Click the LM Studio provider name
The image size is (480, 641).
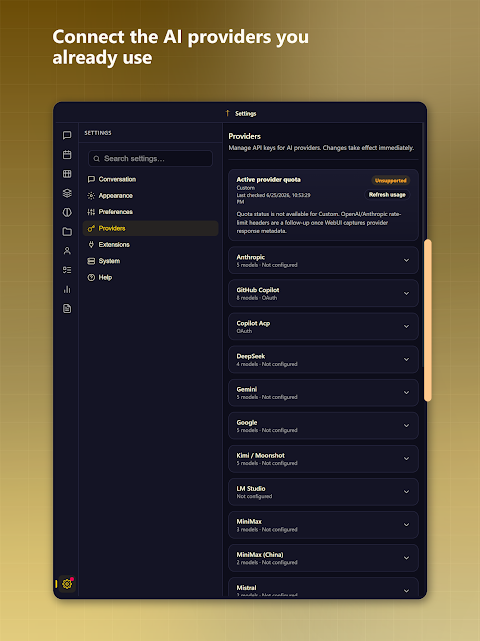click(x=251, y=489)
